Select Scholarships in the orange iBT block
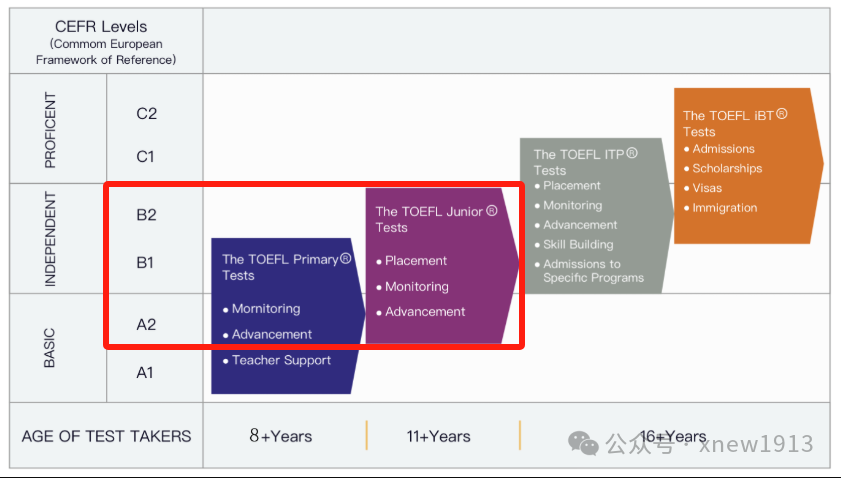 (726, 169)
